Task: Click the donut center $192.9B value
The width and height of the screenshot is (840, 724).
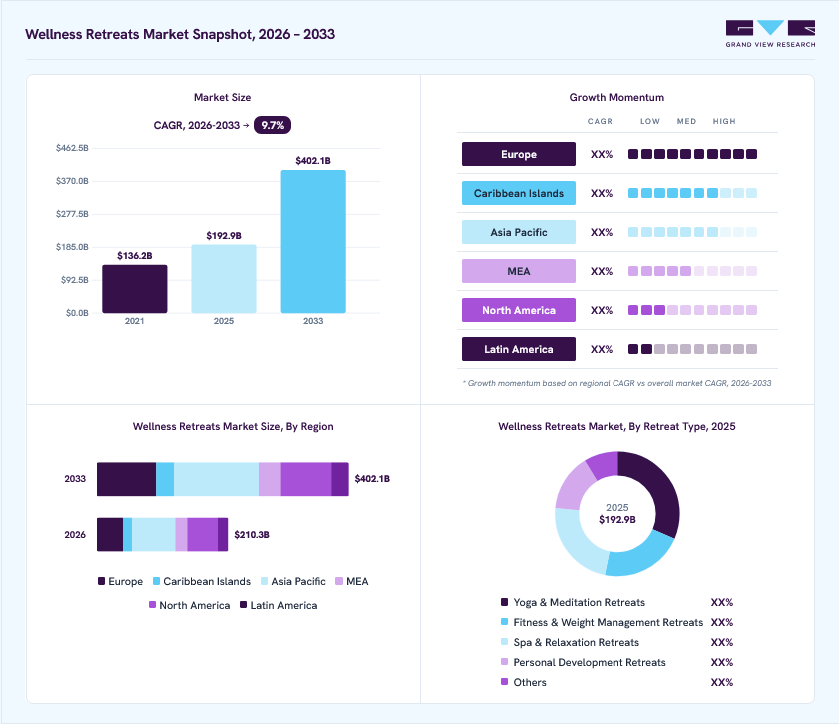Action: (x=617, y=520)
